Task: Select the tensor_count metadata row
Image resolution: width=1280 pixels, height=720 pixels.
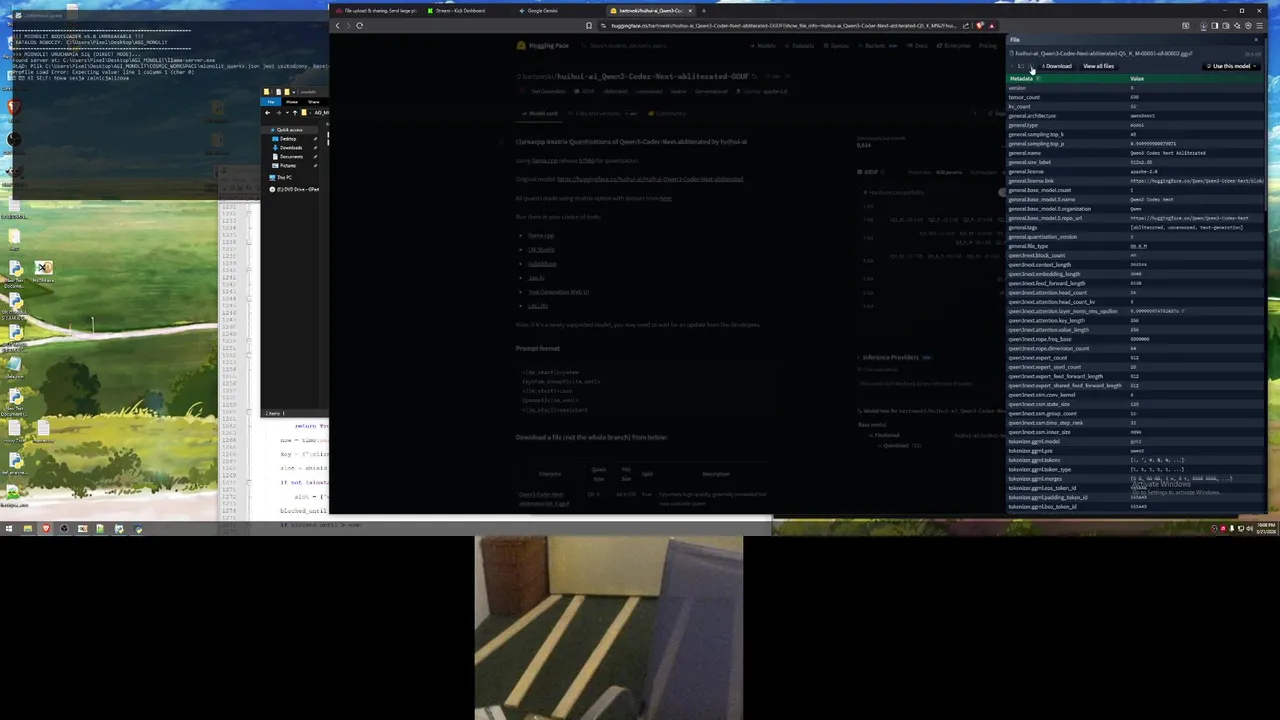Action: point(1136,97)
